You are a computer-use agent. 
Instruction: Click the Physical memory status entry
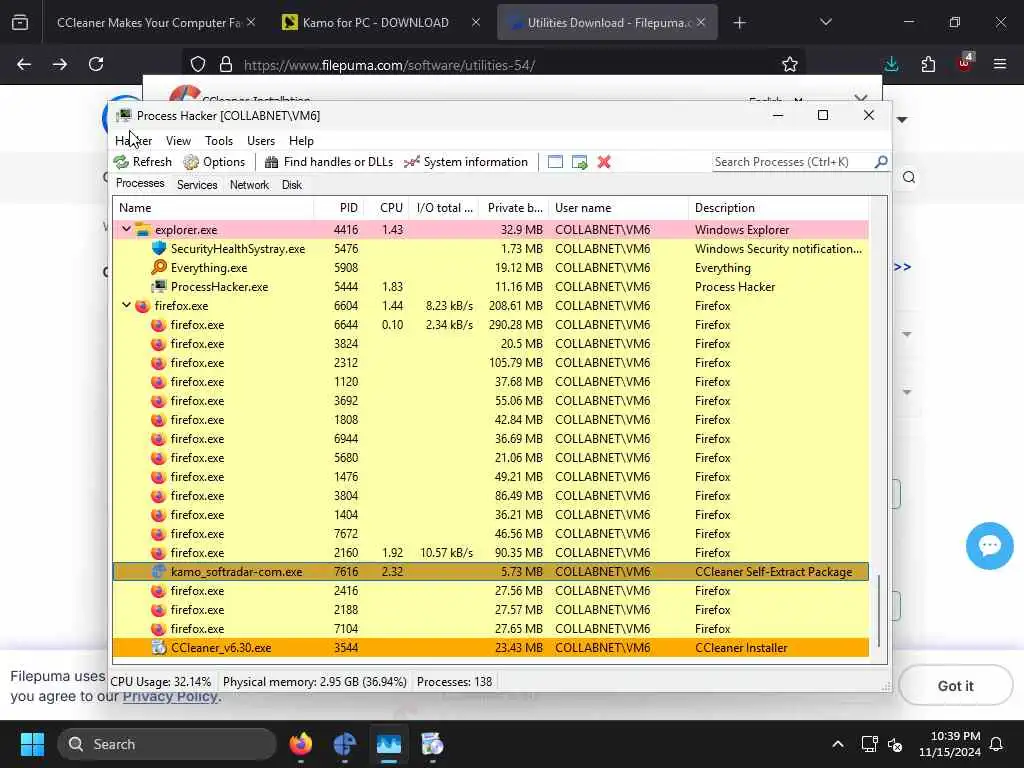(315, 682)
